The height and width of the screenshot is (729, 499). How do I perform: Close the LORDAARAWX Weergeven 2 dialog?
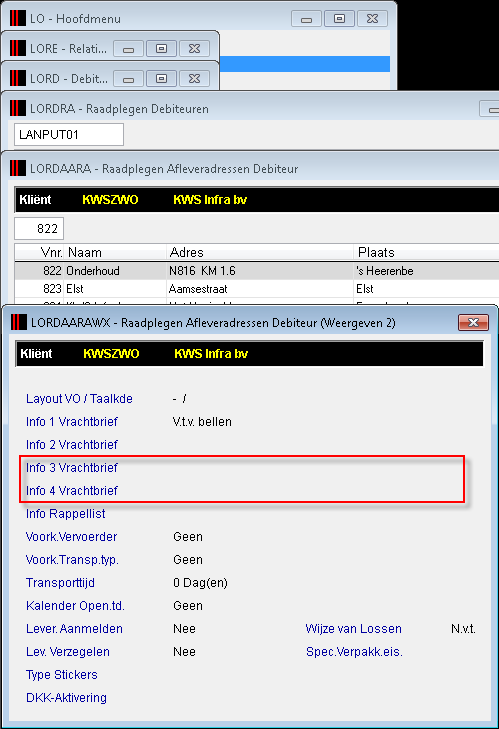[473, 322]
